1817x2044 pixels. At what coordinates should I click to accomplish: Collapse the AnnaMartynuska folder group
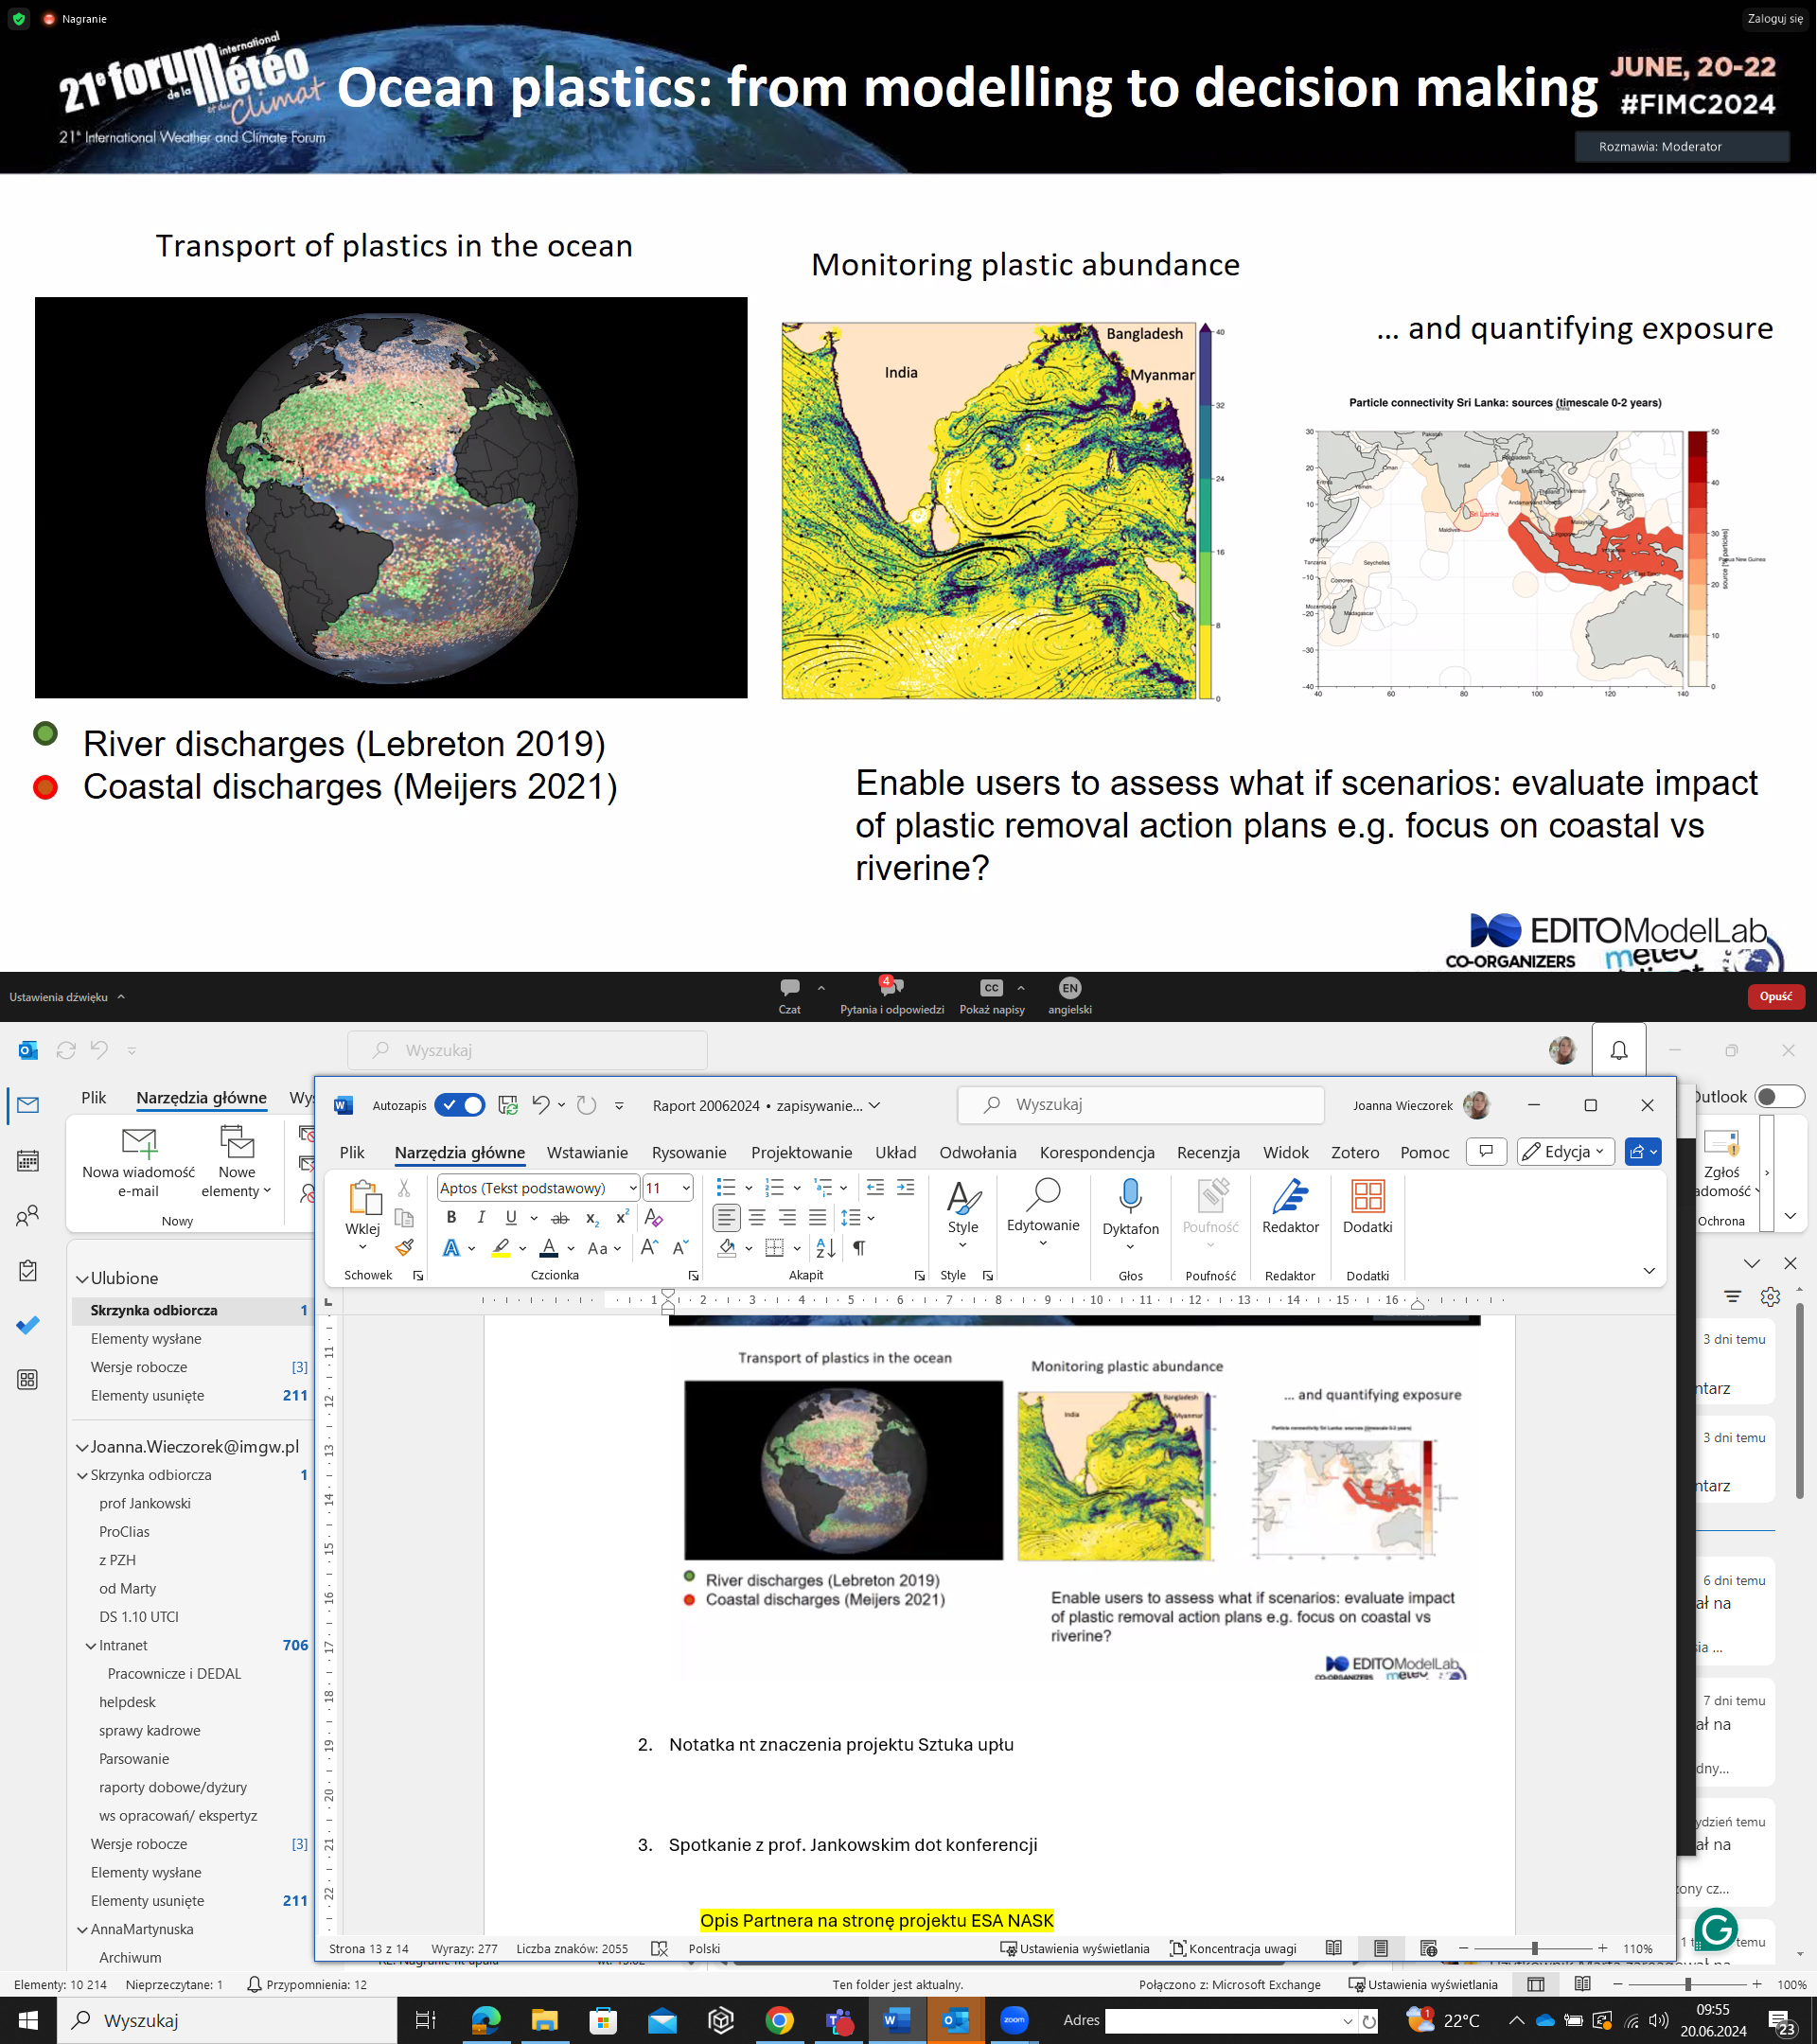[x=82, y=1929]
